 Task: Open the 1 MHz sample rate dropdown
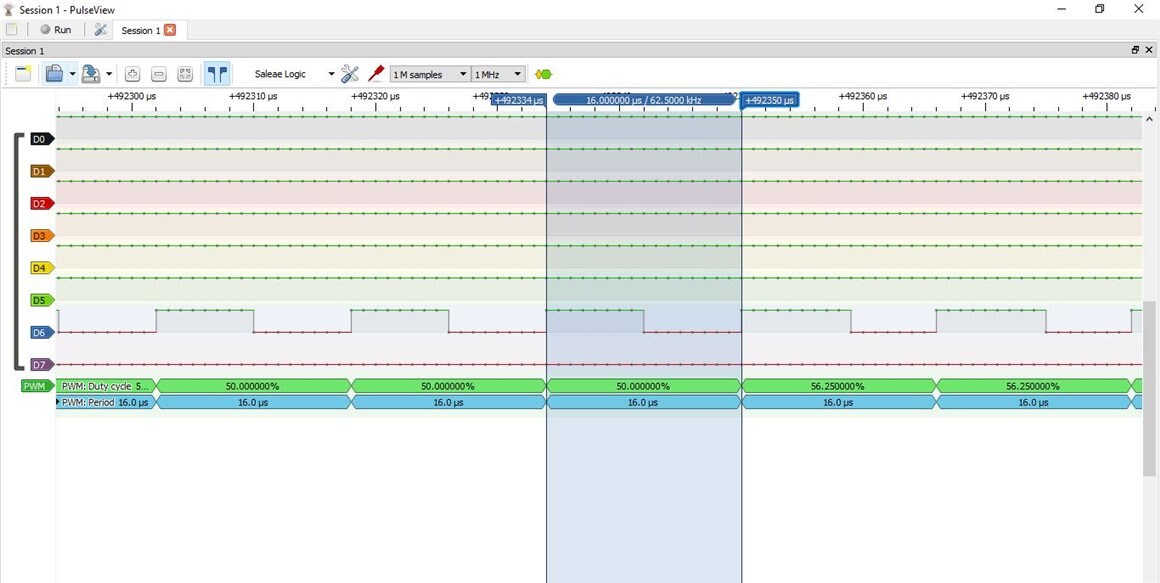(498, 75)
